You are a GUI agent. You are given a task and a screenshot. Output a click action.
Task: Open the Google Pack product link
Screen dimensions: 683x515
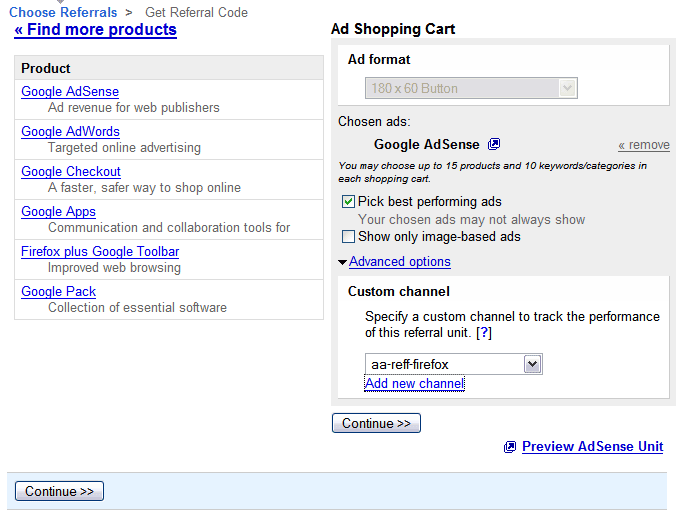coord(58,291)
